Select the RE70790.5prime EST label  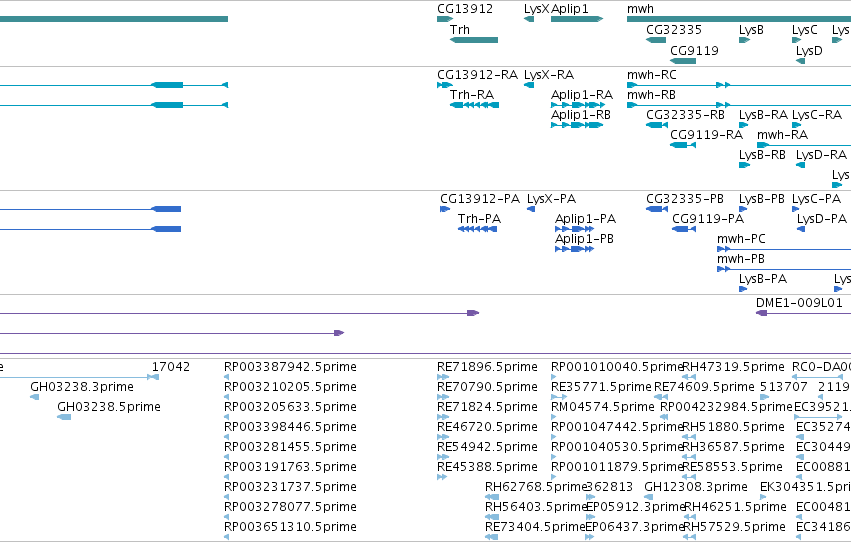coord(487,387)
